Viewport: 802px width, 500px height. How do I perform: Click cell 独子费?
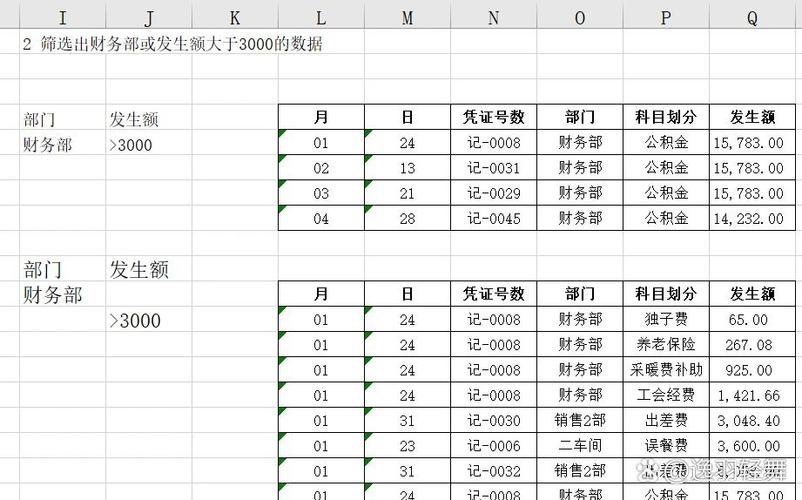coord(666,320)
